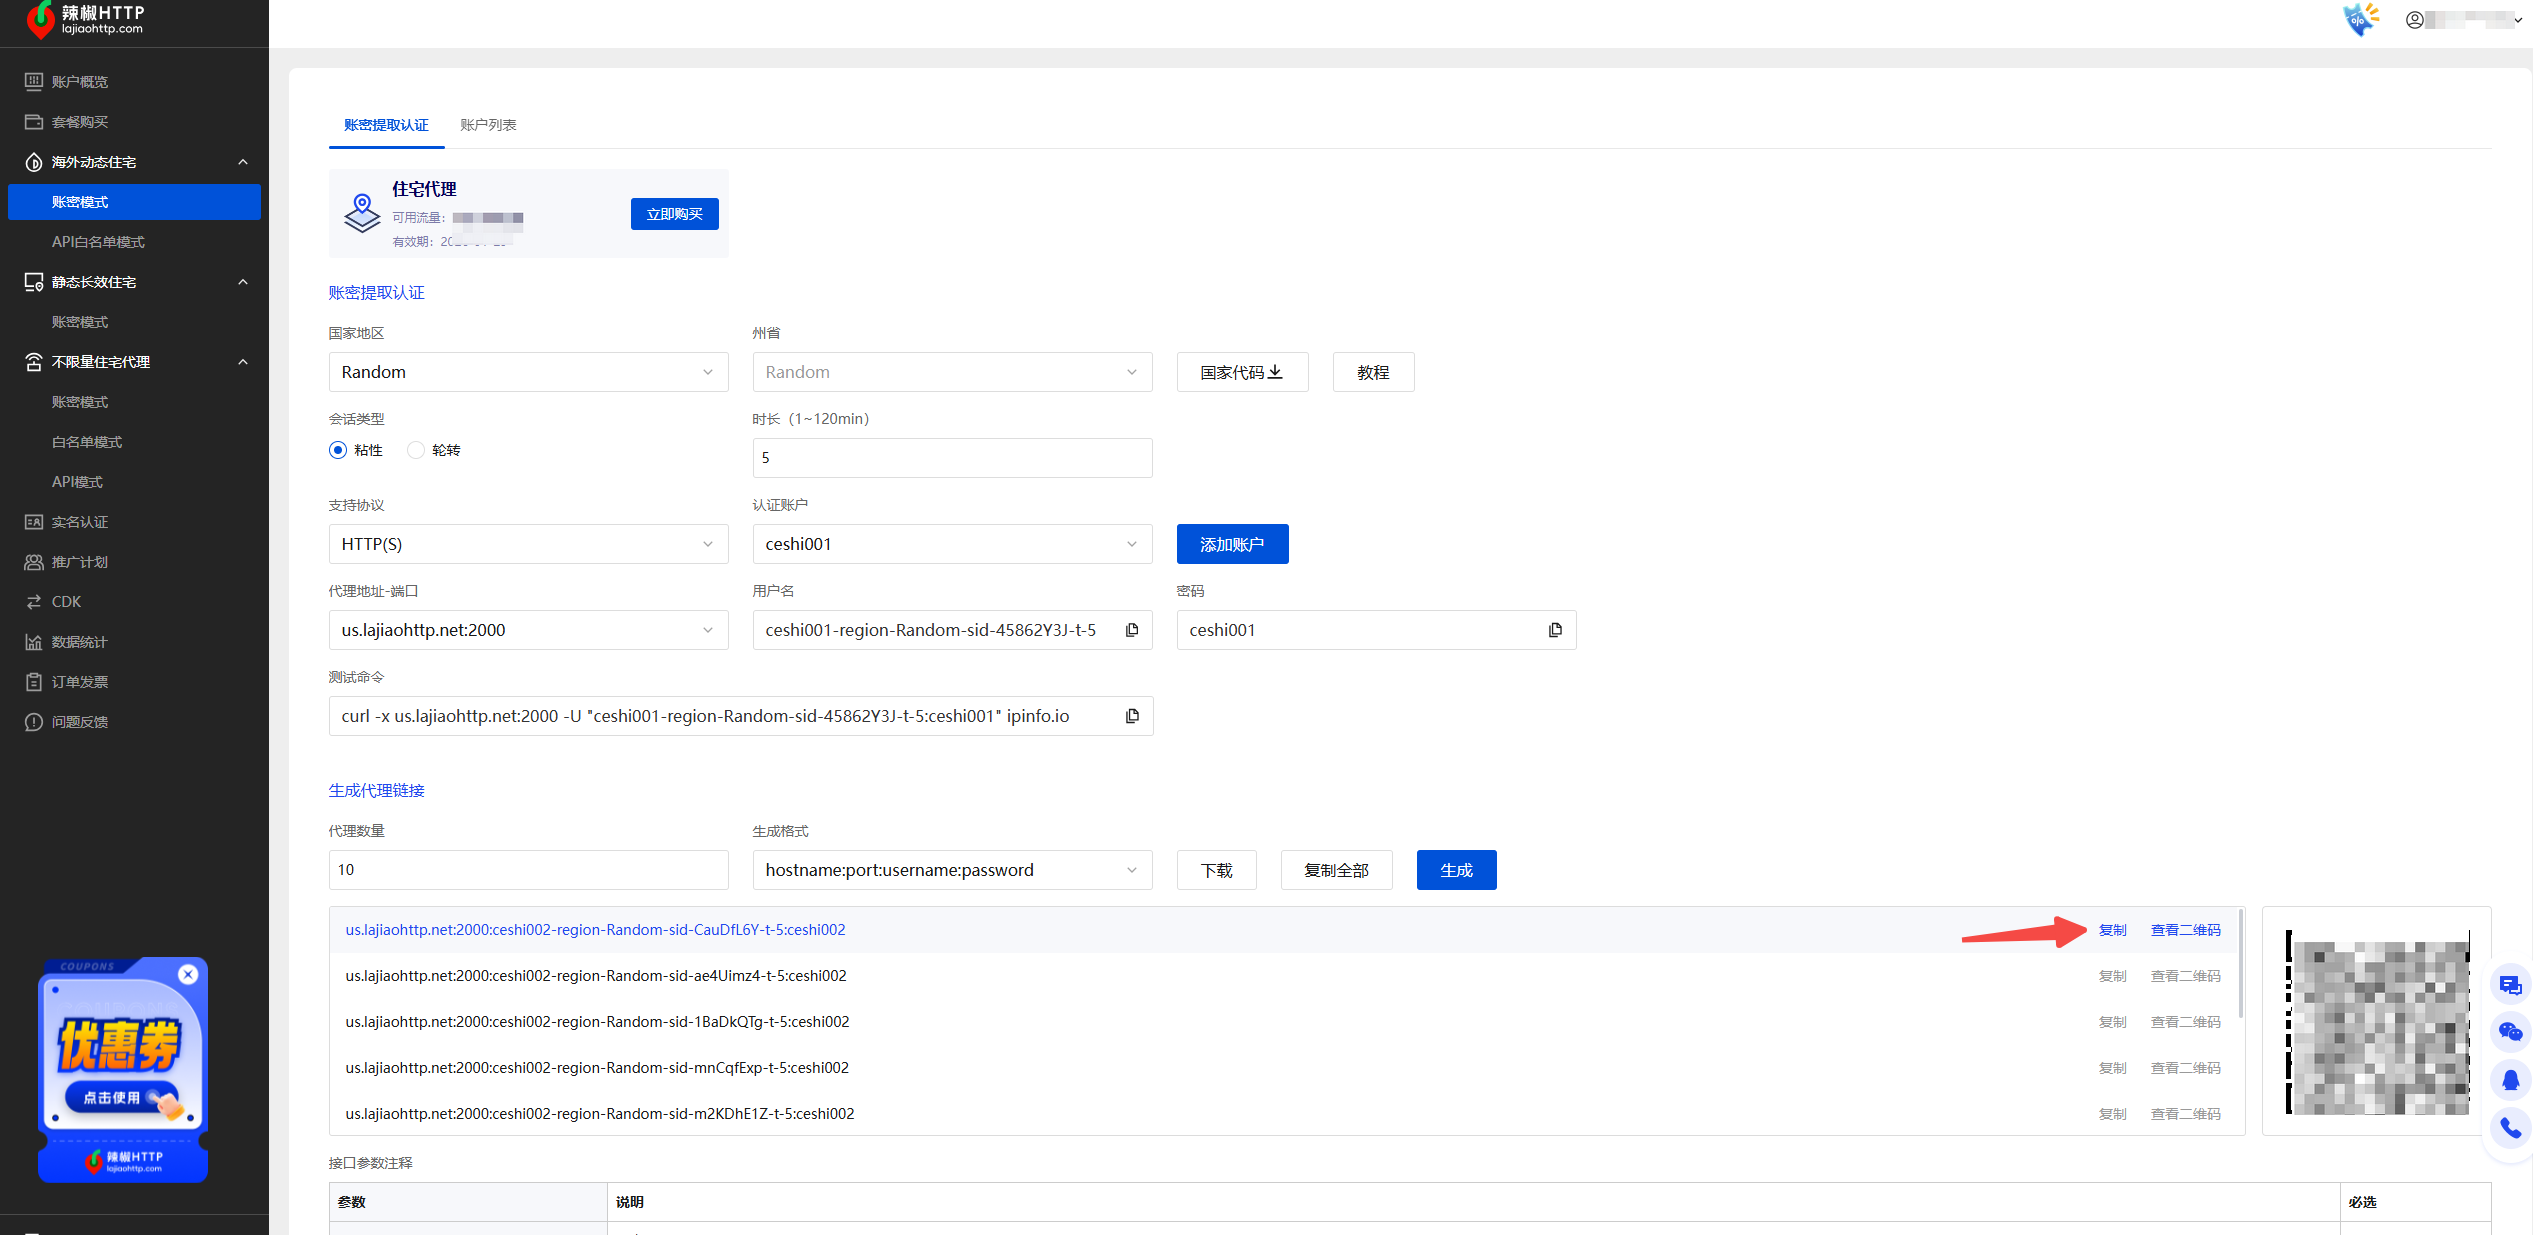
Task: Collapse the 海外动态住宅 sidebar section
Action: click(242, 162)
